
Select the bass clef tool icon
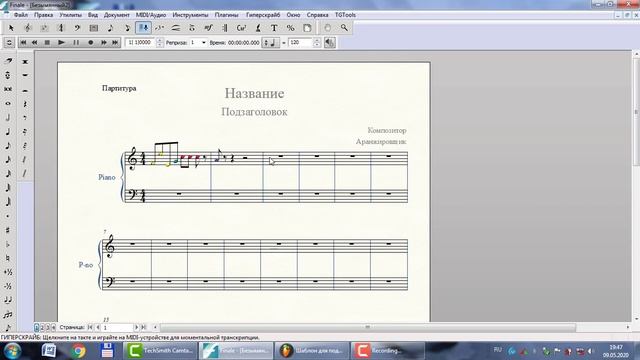coord(77,28)
